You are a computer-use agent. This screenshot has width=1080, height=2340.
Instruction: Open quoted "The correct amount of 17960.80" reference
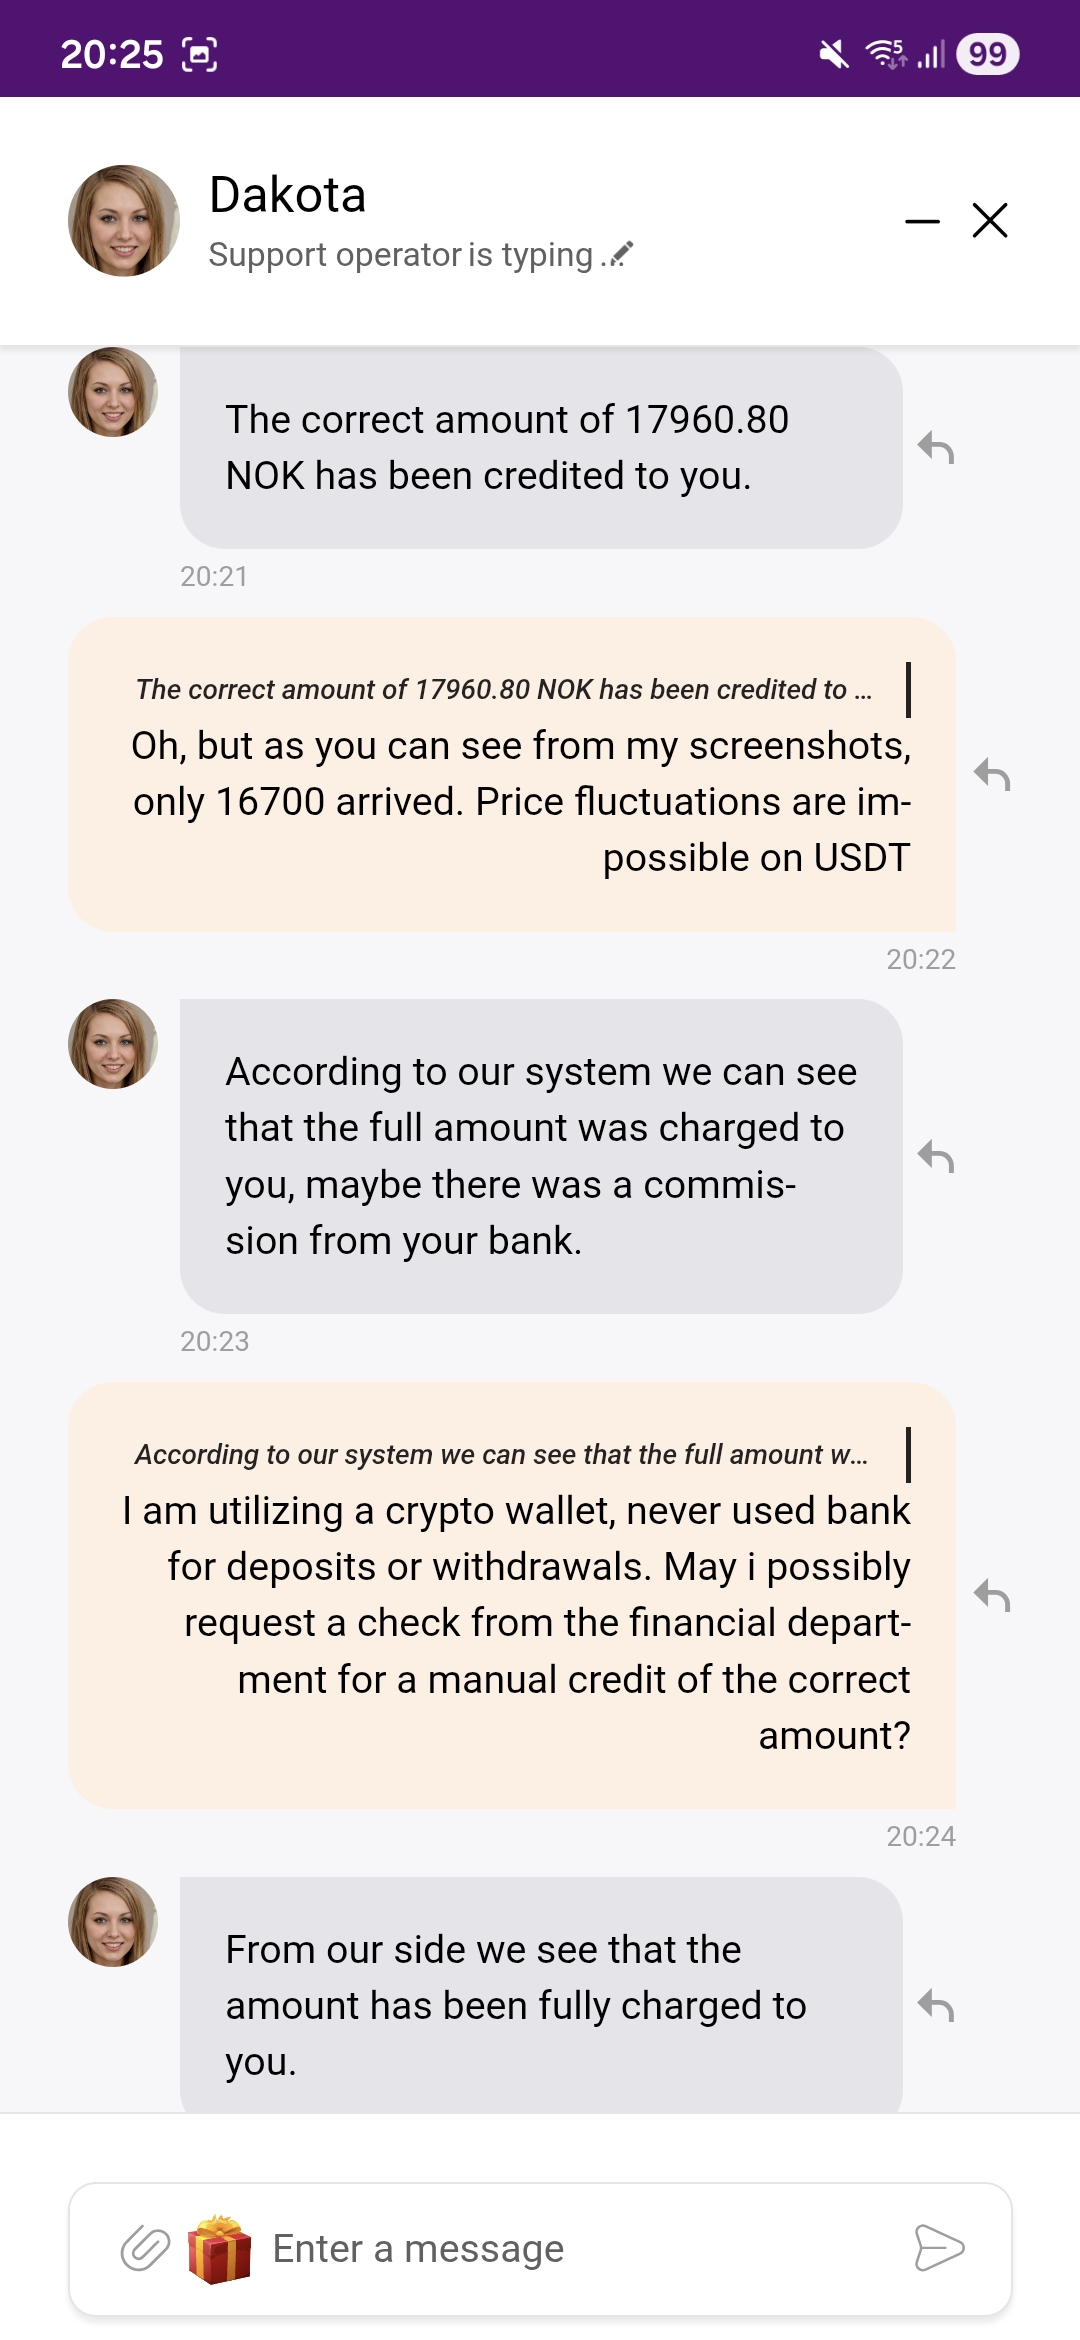(504, 690)
